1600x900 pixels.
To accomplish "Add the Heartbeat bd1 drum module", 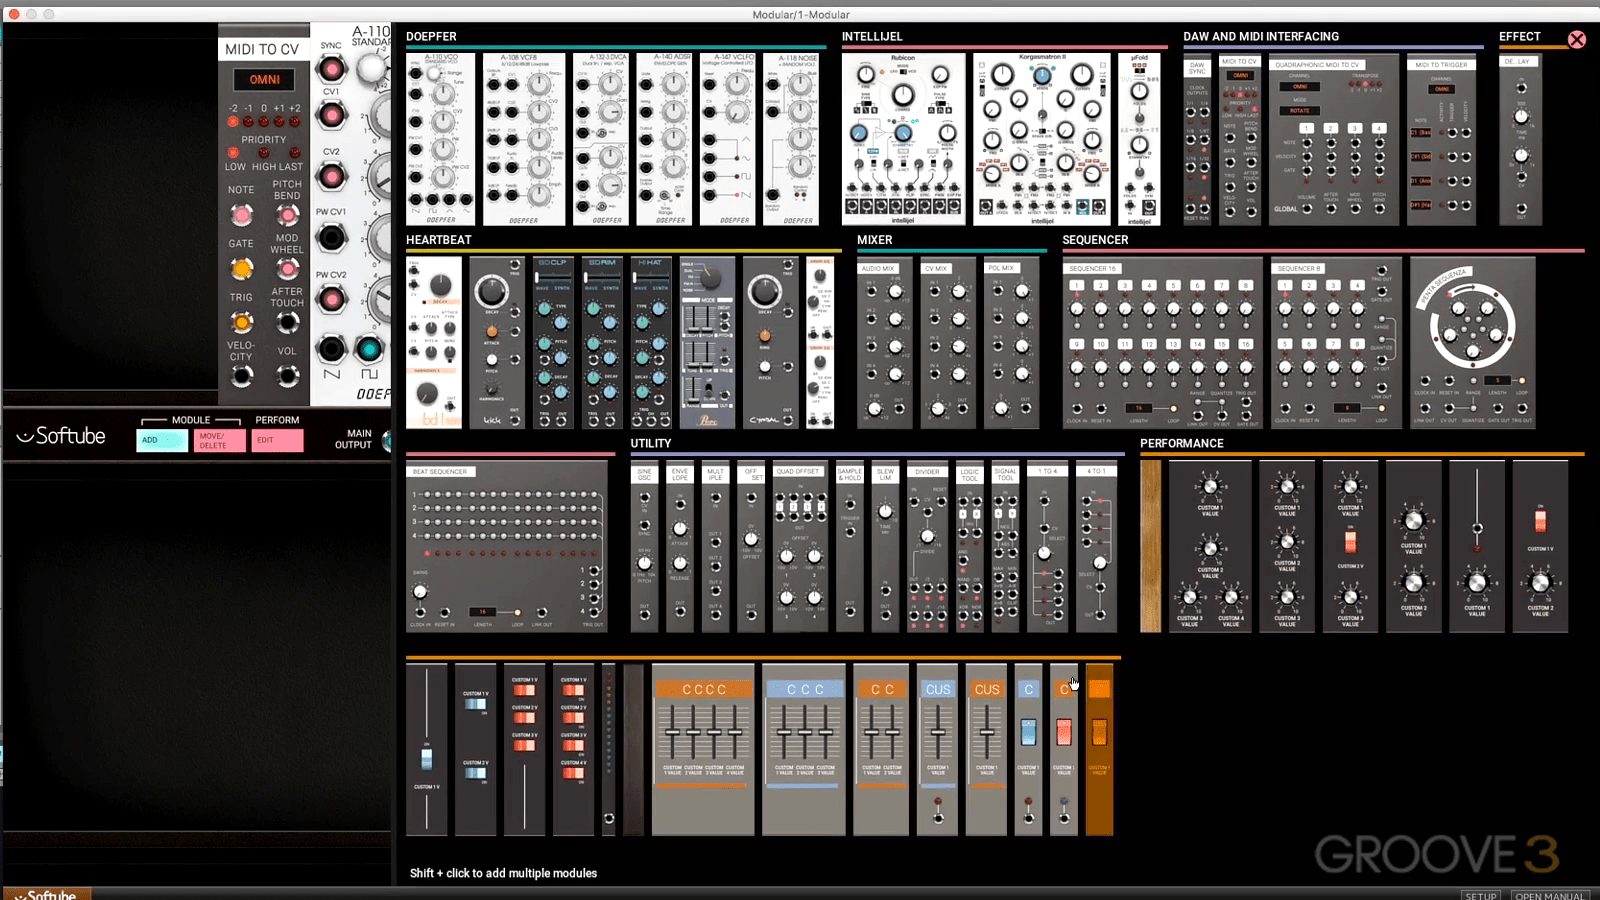I will 434,343.
